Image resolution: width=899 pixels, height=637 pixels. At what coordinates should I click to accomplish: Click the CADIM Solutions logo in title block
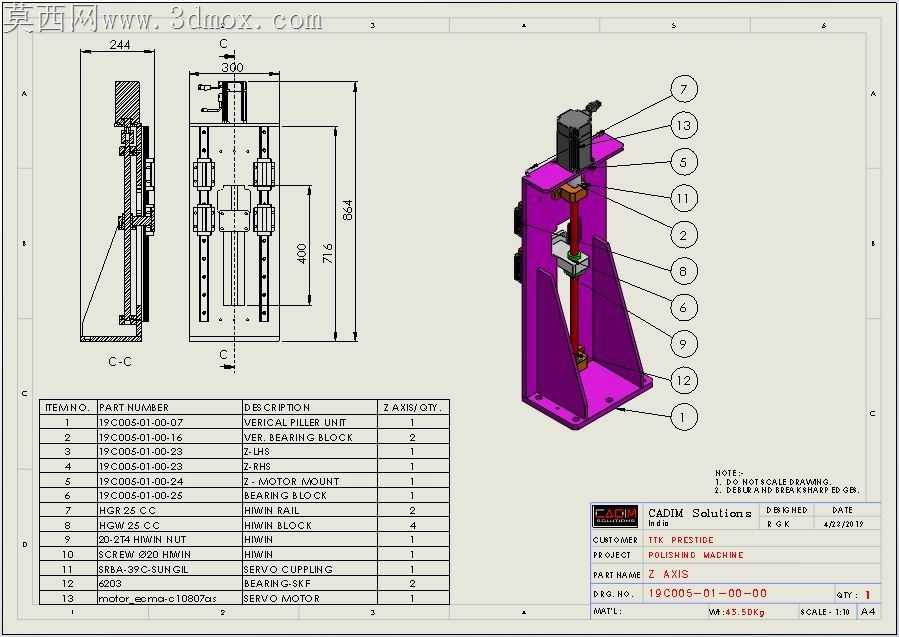[615, 516]
